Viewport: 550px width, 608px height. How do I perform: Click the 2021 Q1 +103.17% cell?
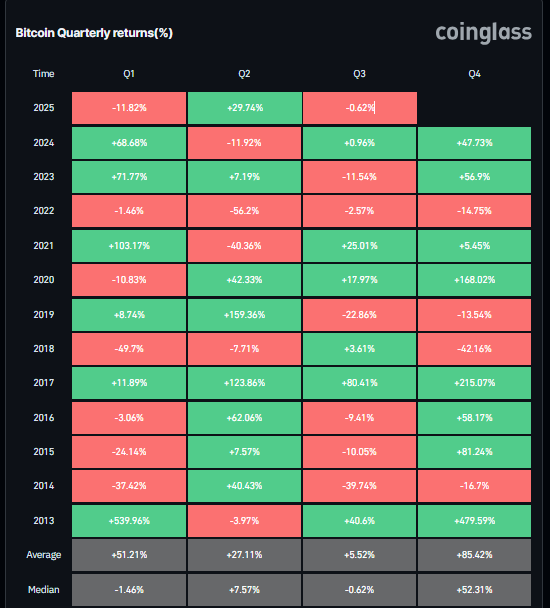point(129,246)
